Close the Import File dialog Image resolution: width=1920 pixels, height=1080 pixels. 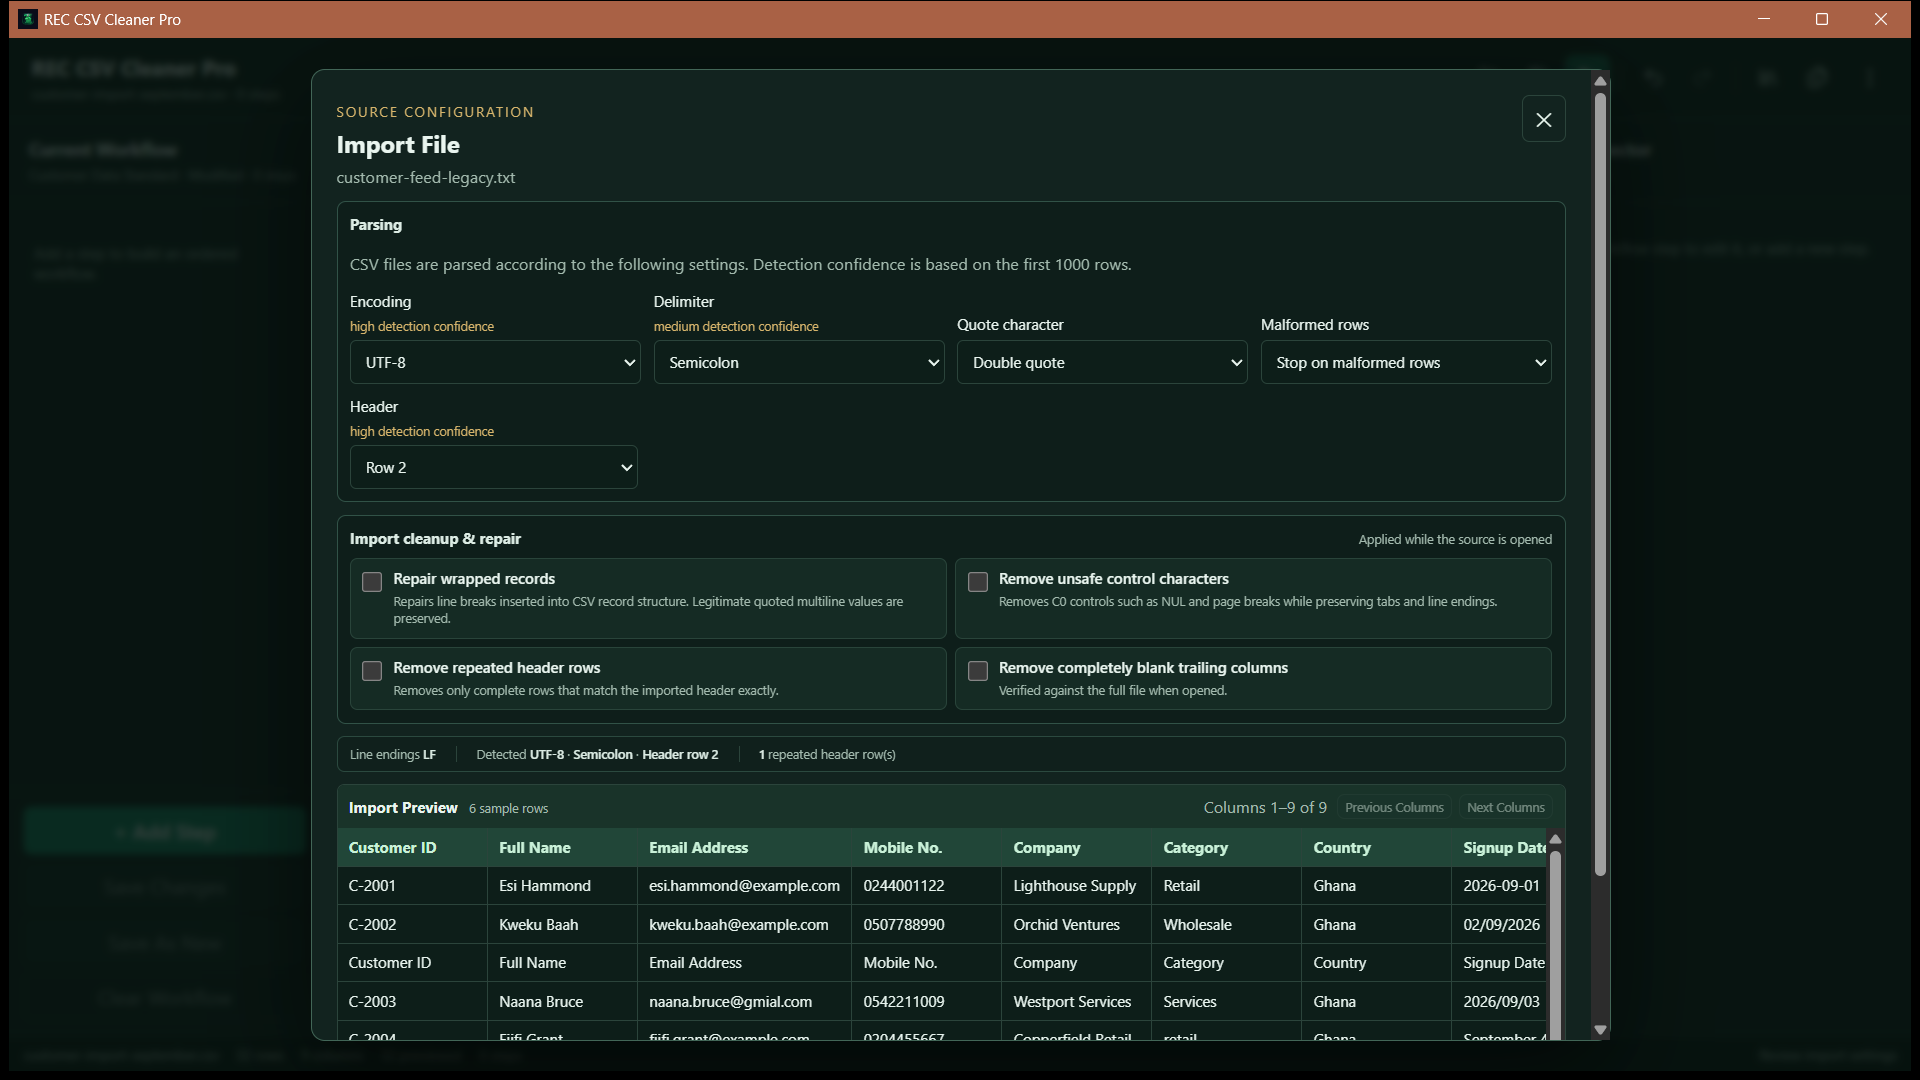1543,120
